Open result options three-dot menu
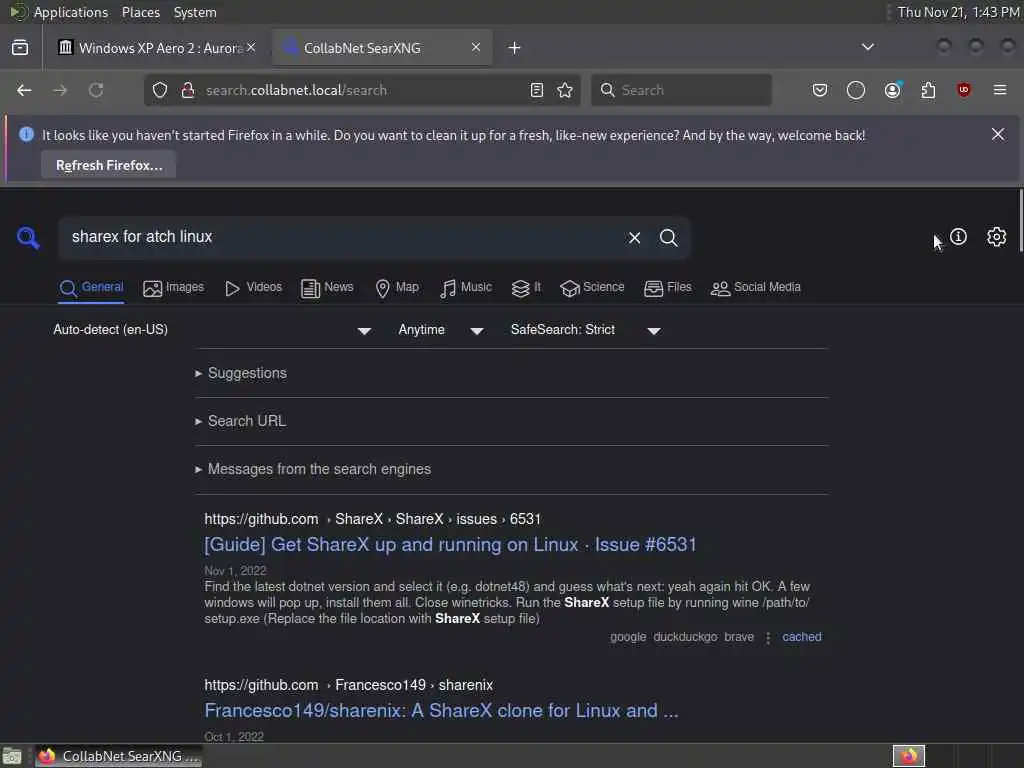1024x768 pixels. (768, 637)
